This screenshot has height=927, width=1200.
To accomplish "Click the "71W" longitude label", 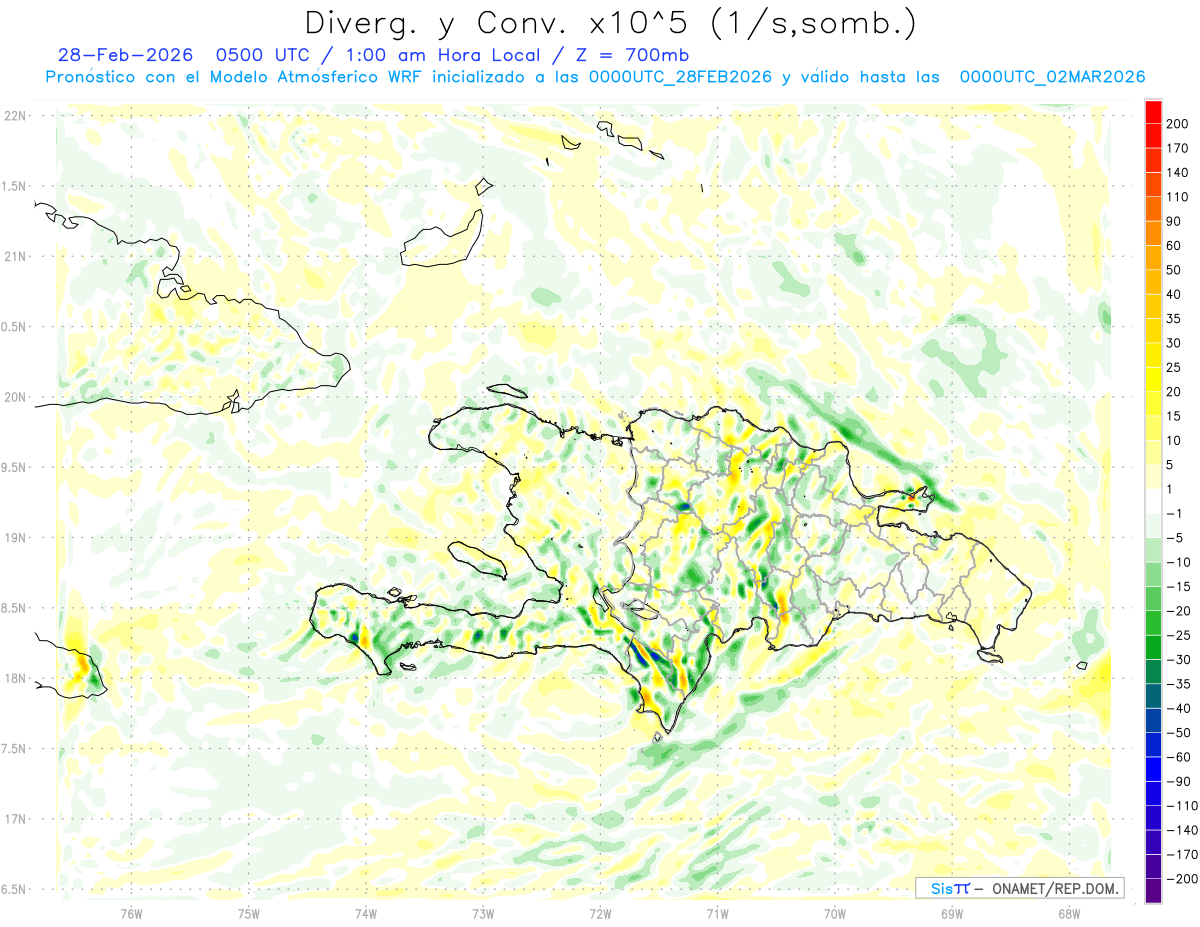I will pyautogui.click(x=717, y=913).
